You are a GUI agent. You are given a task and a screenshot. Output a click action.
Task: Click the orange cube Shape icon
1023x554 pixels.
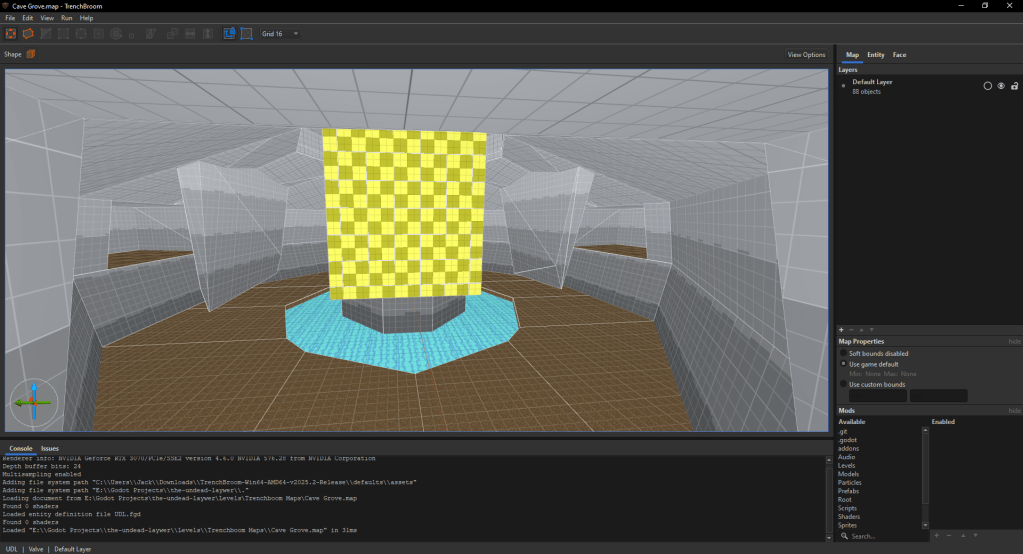click(x=31, y=54)
